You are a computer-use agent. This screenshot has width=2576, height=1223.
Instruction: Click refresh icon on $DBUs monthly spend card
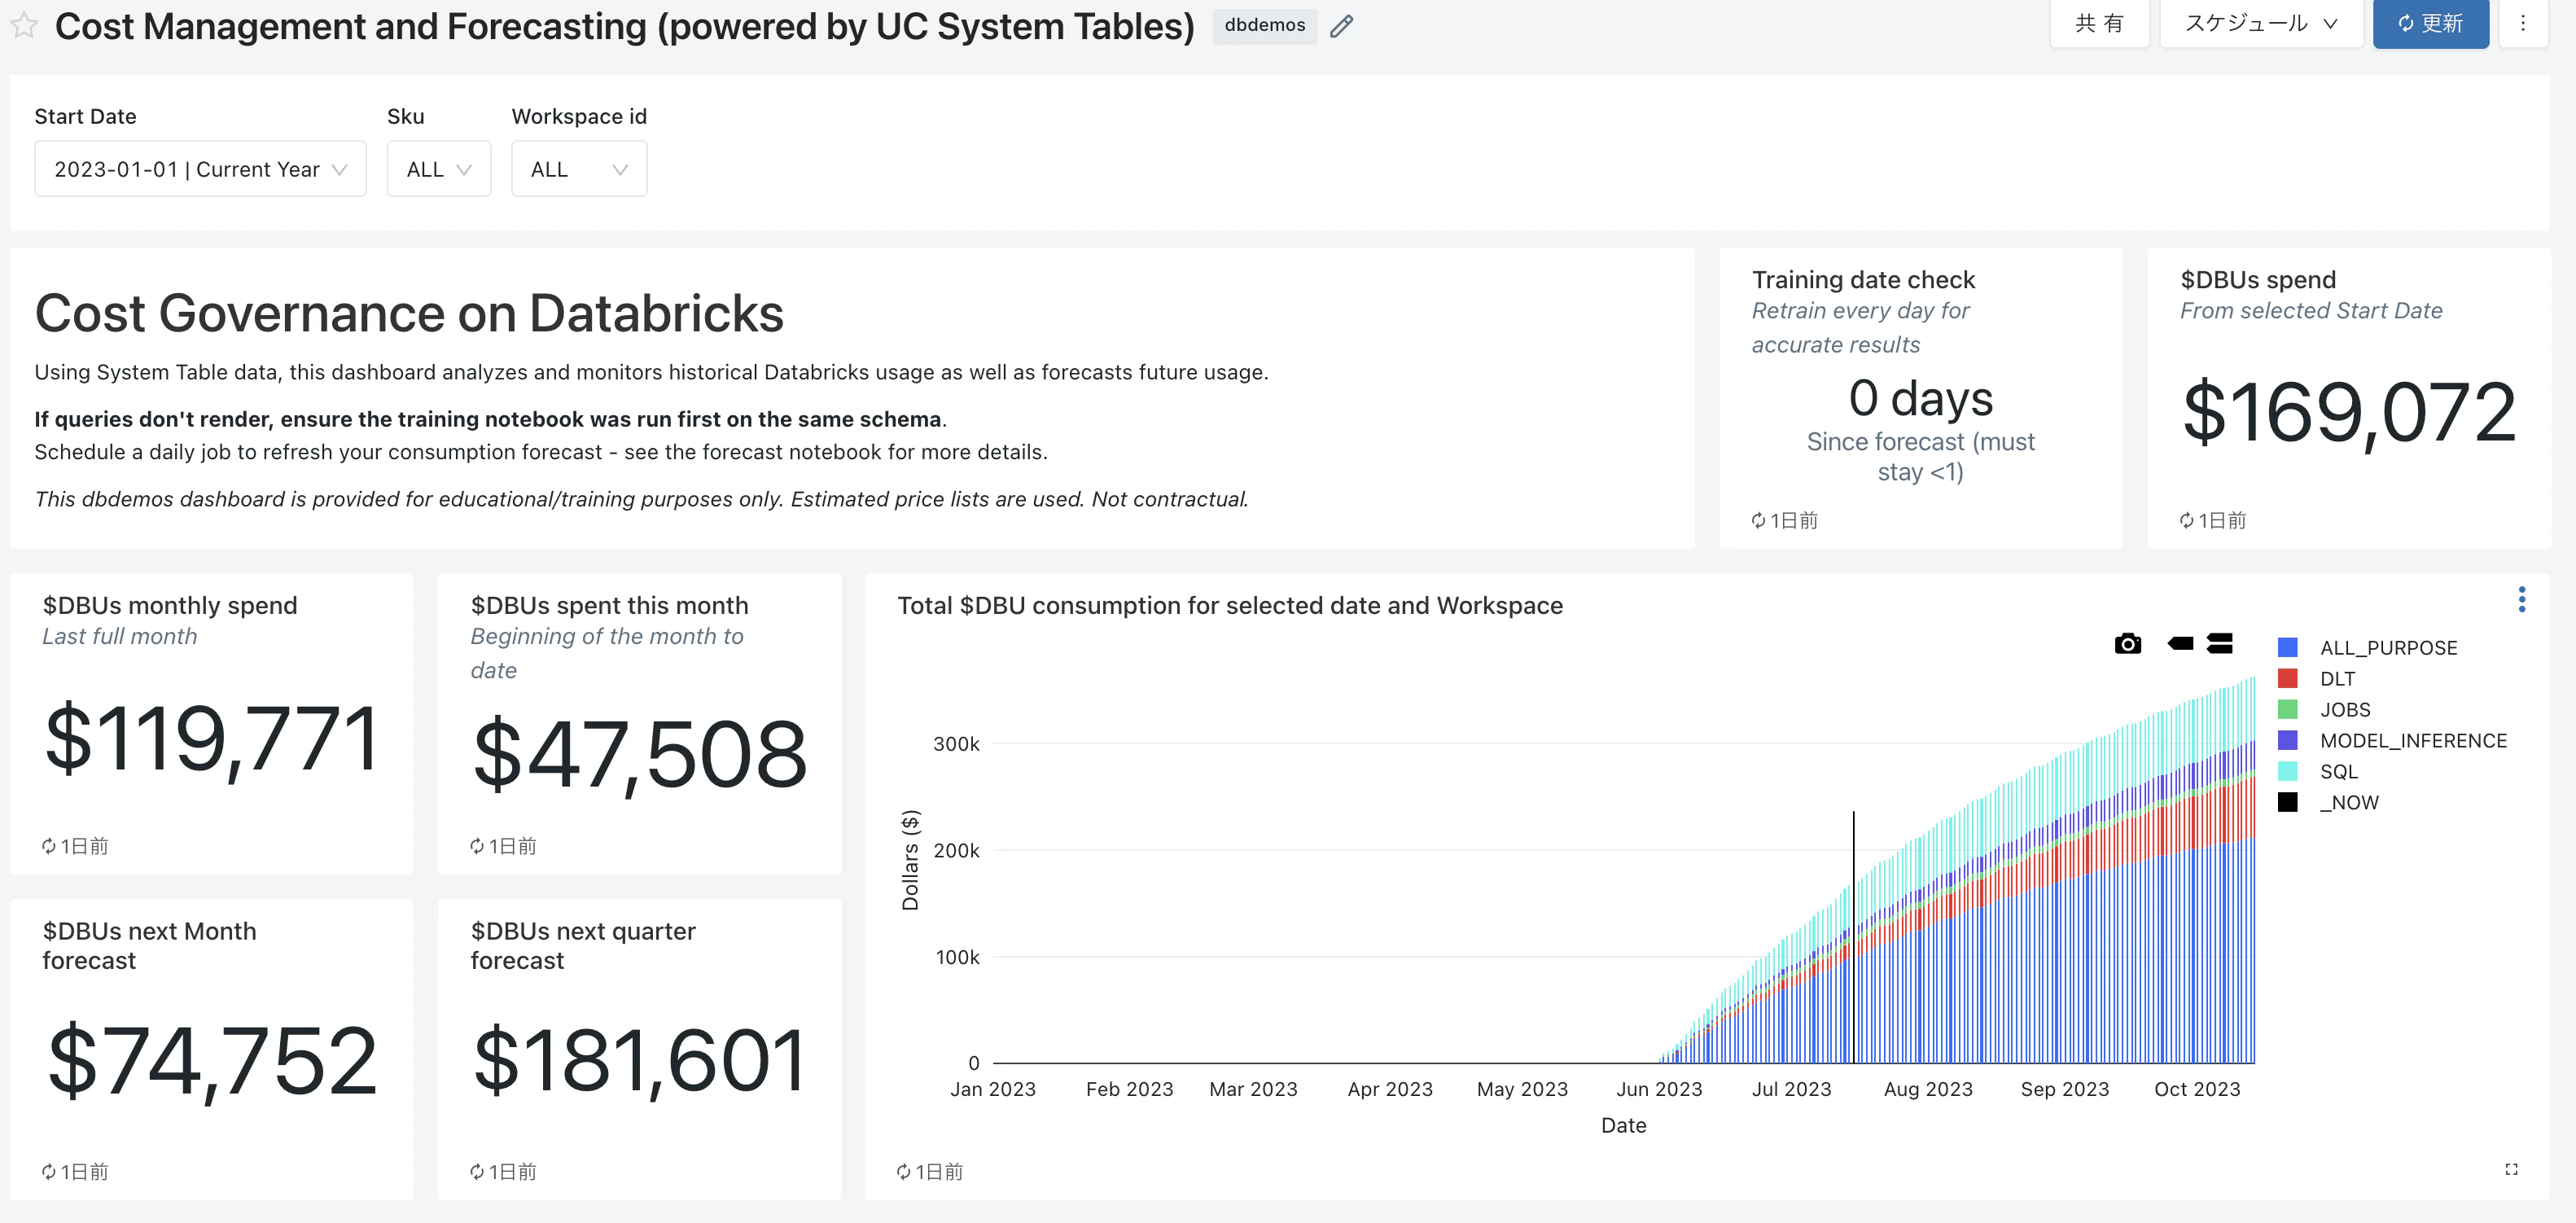coord(48,846)
